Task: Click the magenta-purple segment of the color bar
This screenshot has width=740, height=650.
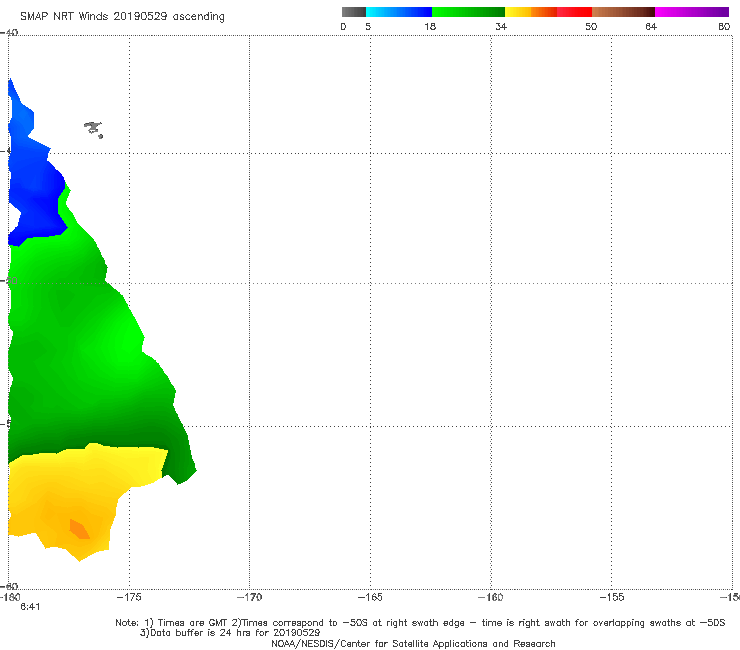Action: pos(692,12)
